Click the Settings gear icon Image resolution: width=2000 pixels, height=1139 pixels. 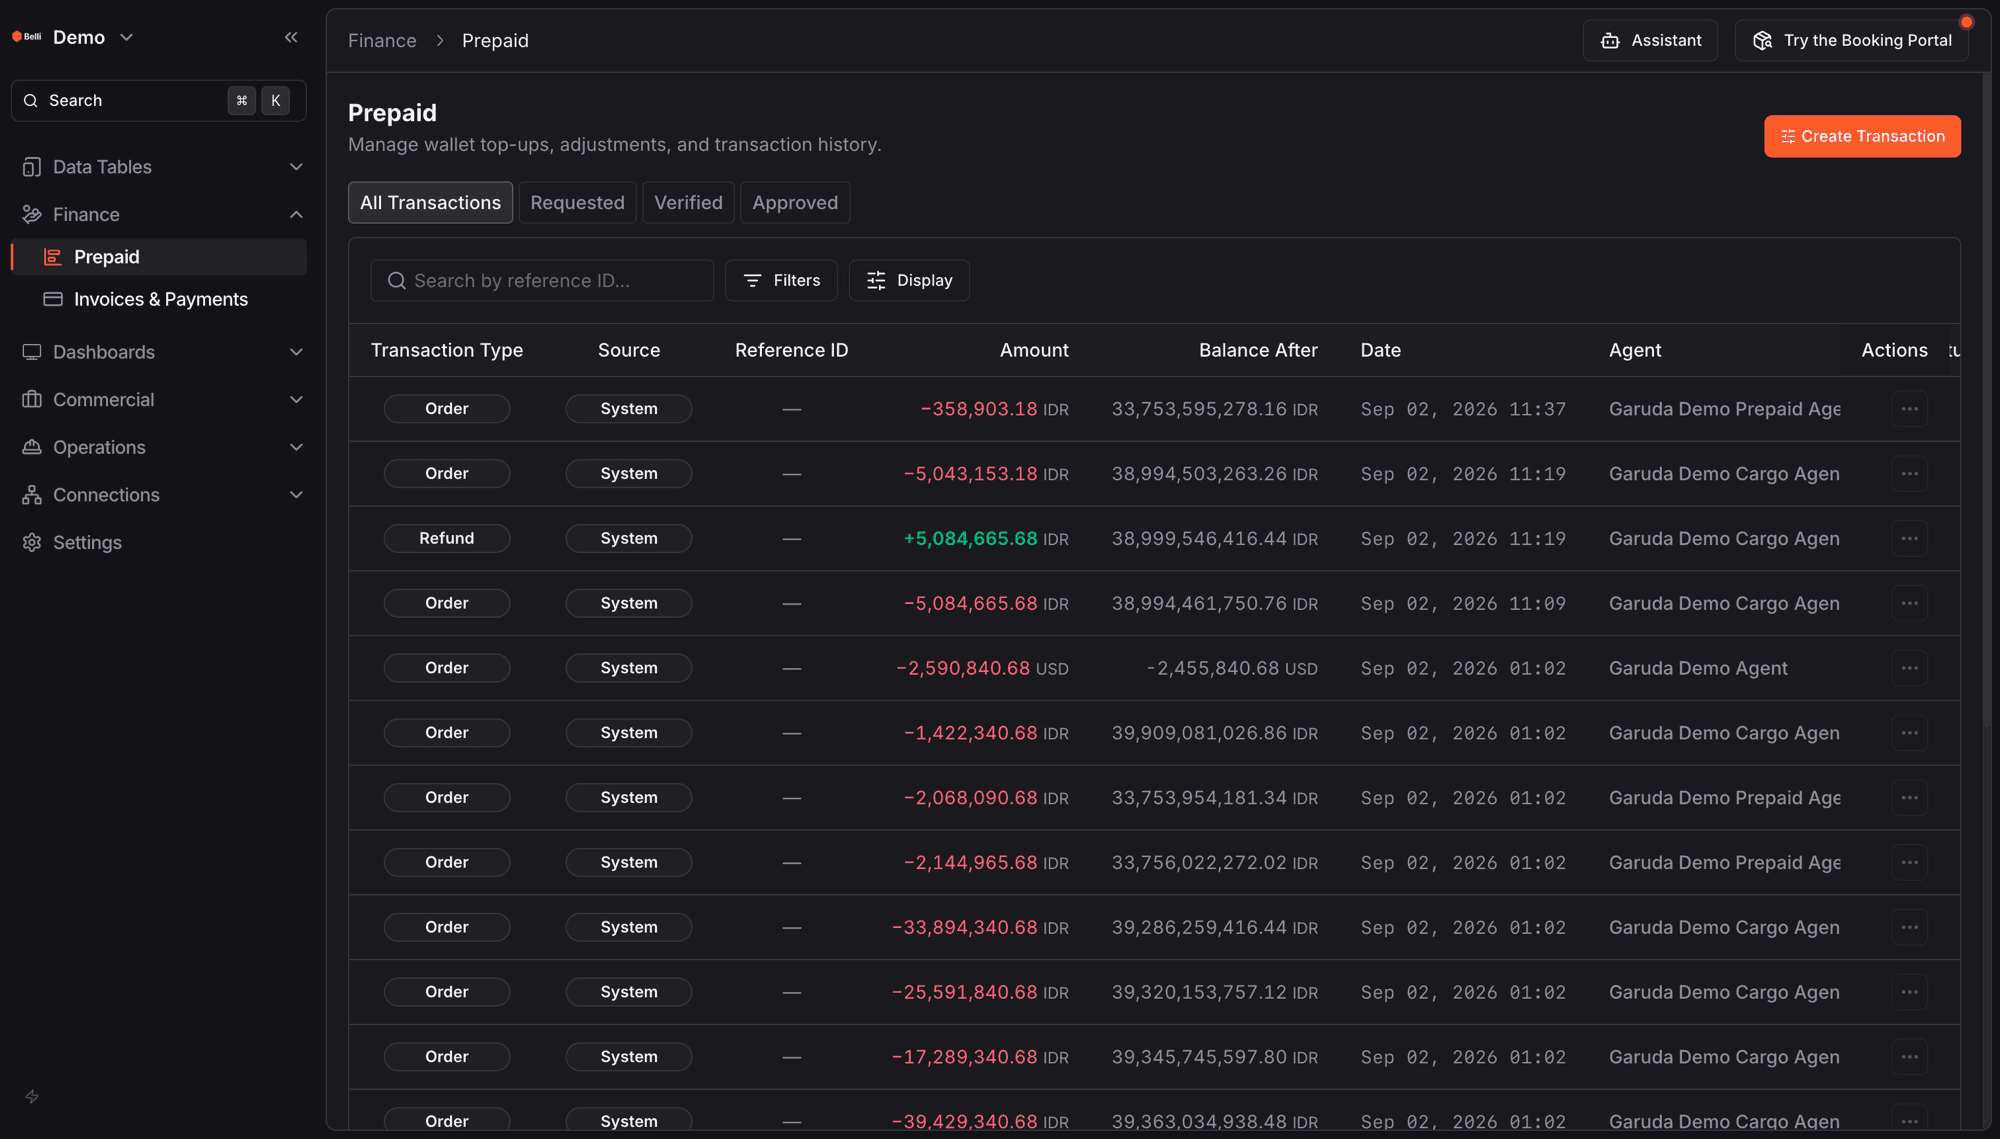[32, 542]
